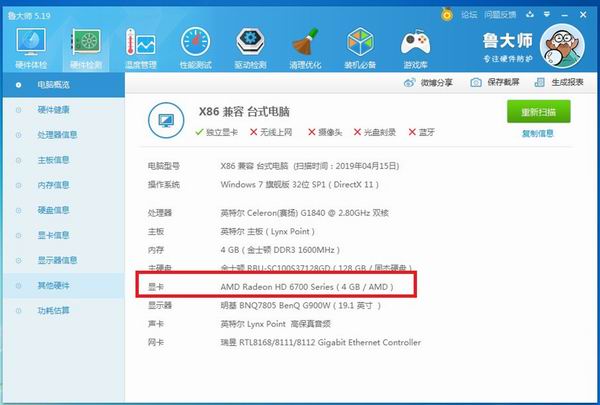600x405 pixels.
Task: Click the round computer monitor icon
Action: (x=166, y=120)
